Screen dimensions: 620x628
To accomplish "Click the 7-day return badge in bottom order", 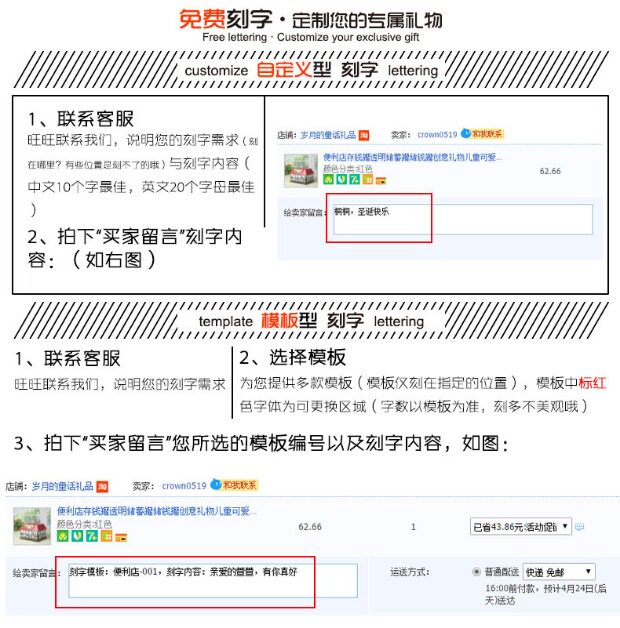I will [92, 536].
